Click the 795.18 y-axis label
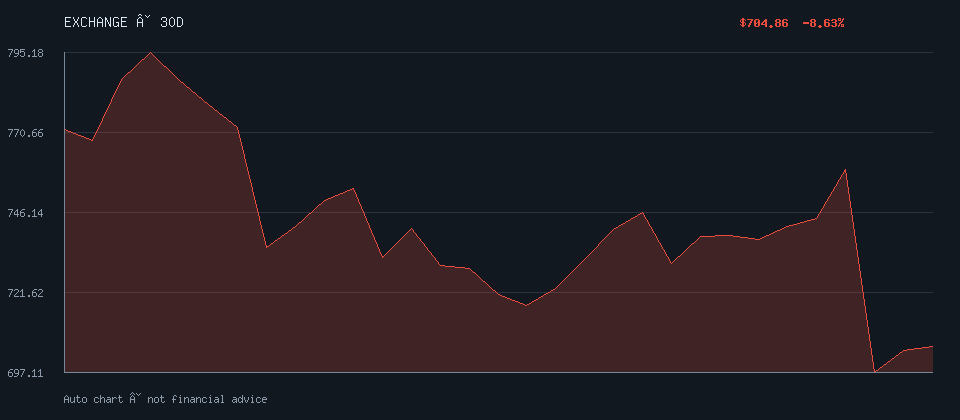 coord(25,53)
